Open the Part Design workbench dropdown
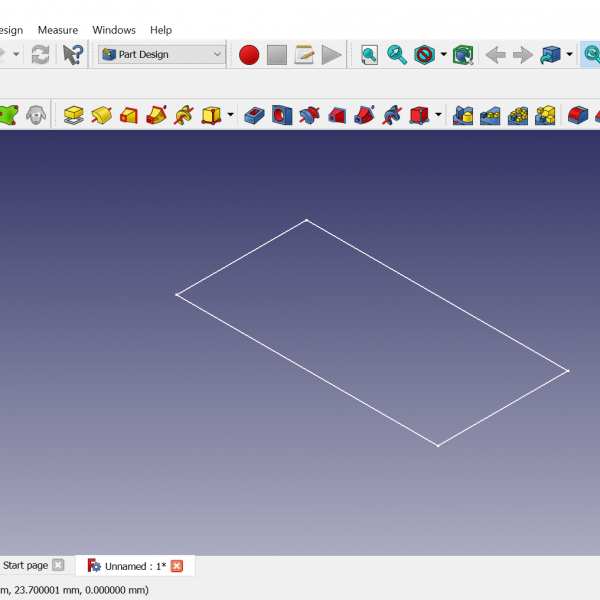The image size is (600, 600). tap(161, 55)
